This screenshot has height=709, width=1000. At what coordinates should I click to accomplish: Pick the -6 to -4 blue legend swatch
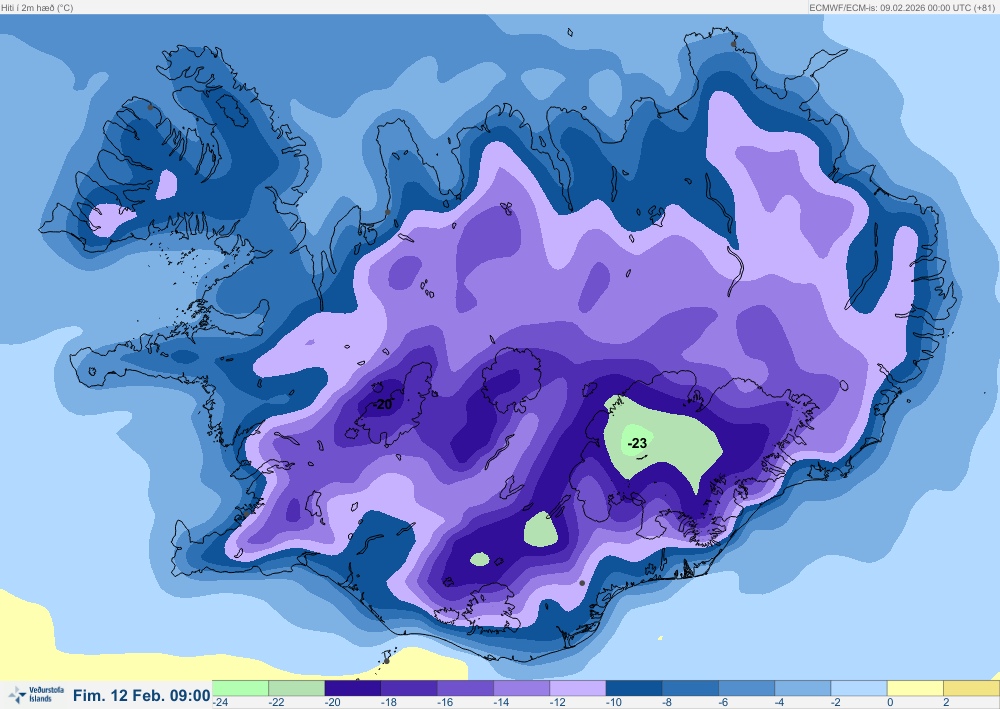point(747,688)
